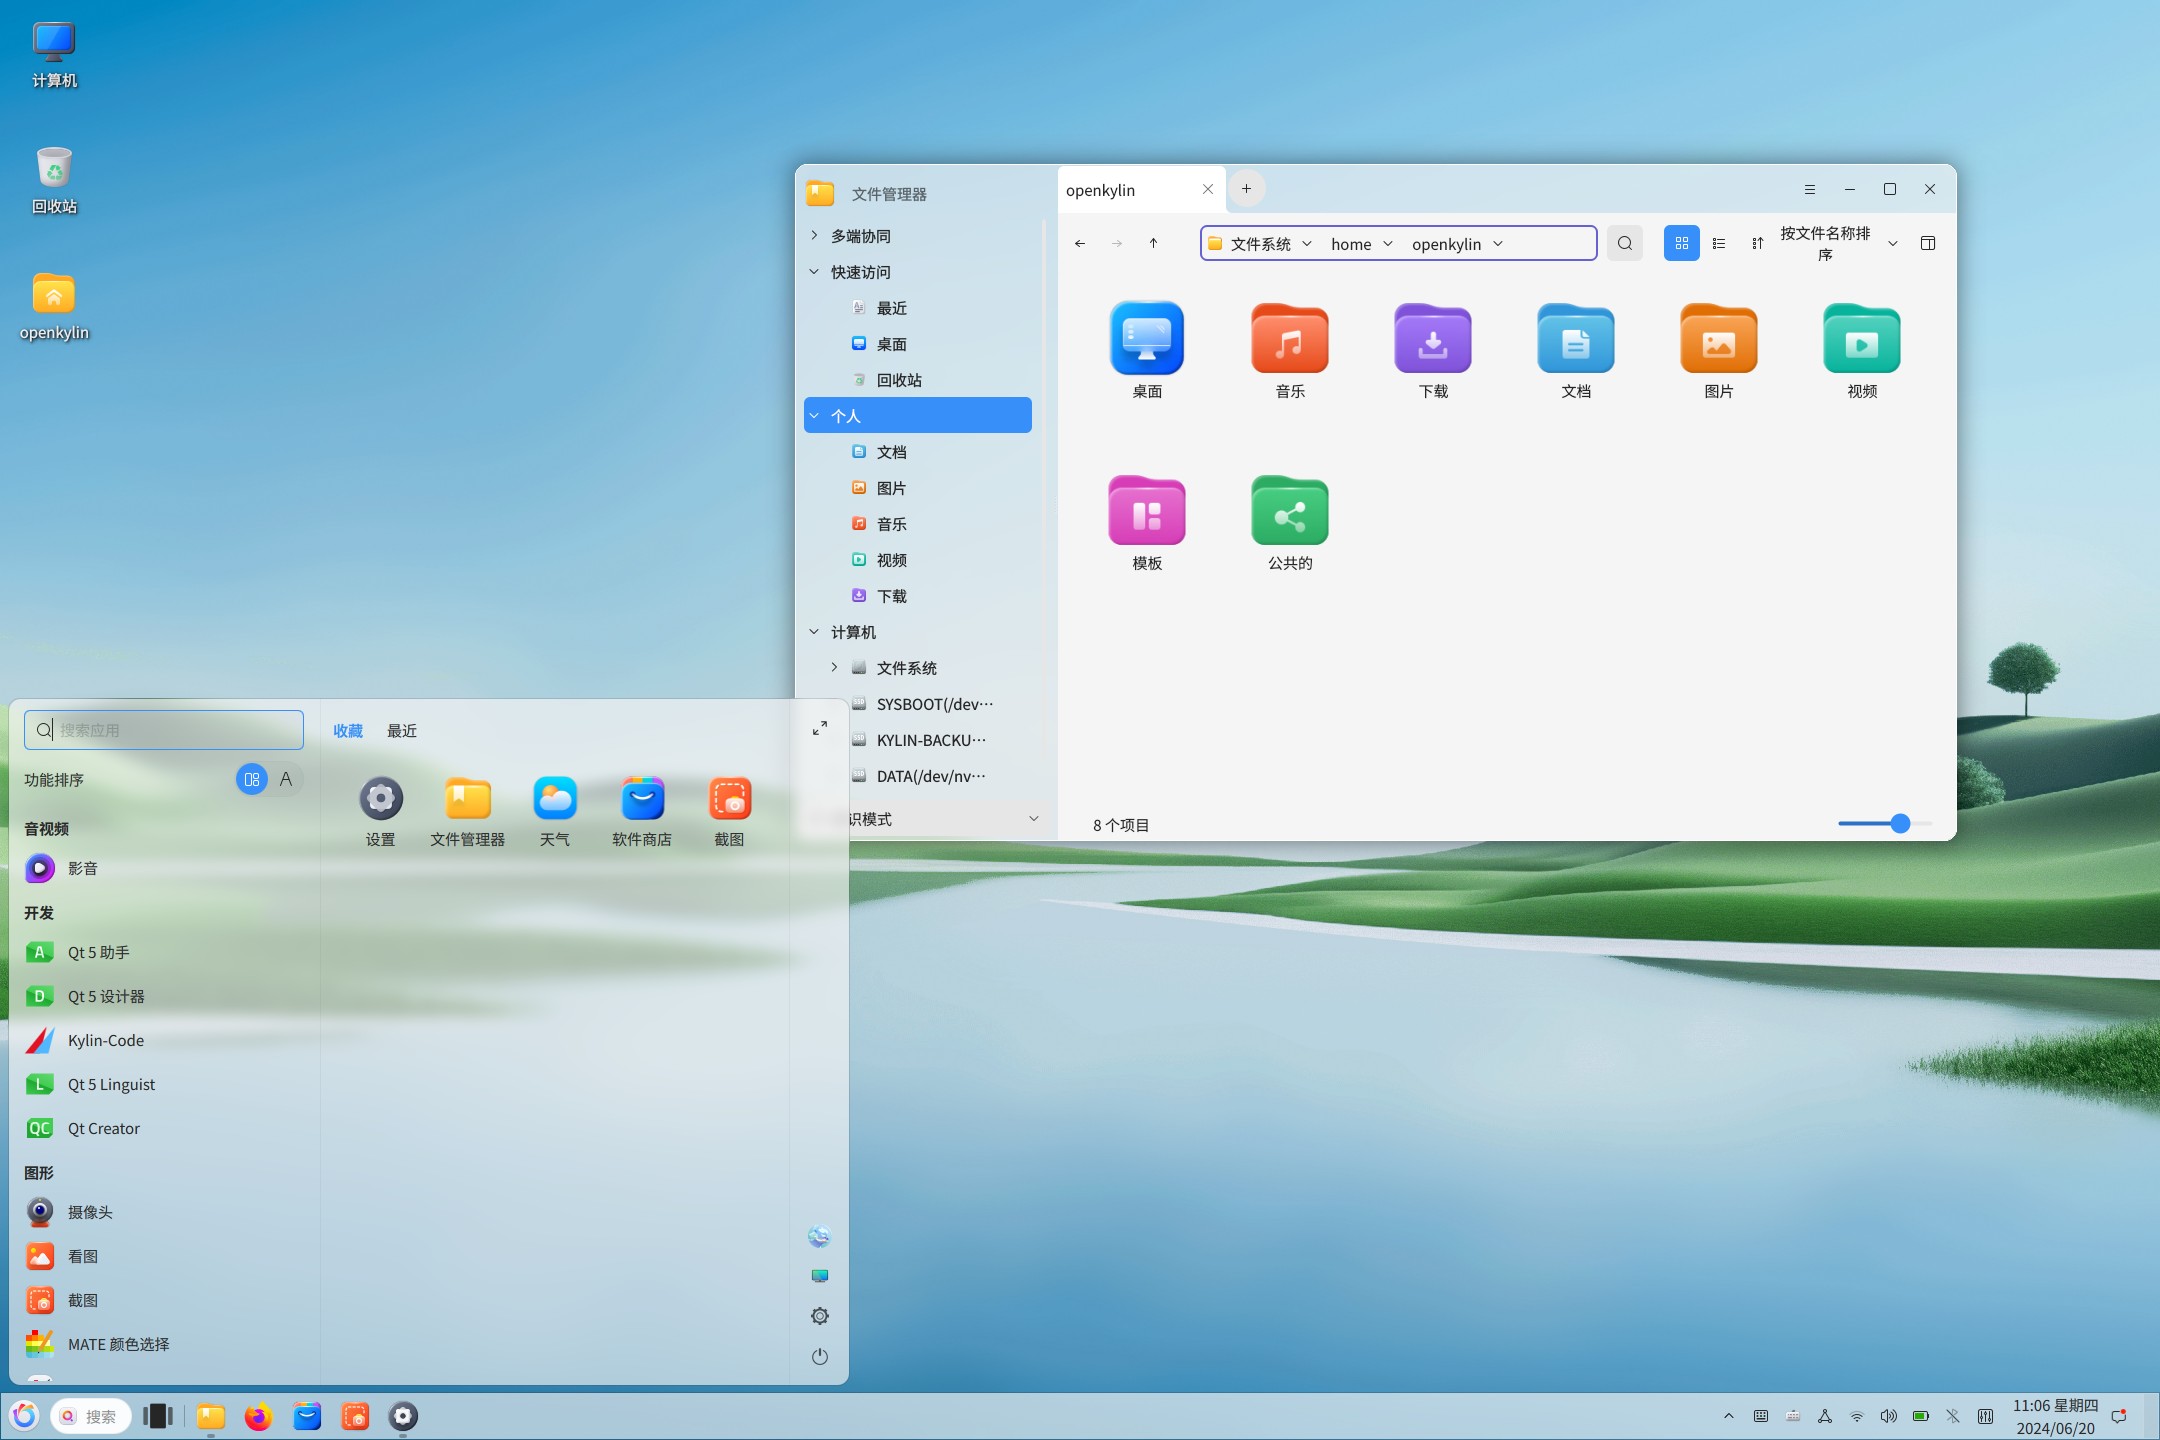This screenshot has width=2160, height=1440.
Task: Toggle the preview pane button
Action: (x=1928, y=243)
